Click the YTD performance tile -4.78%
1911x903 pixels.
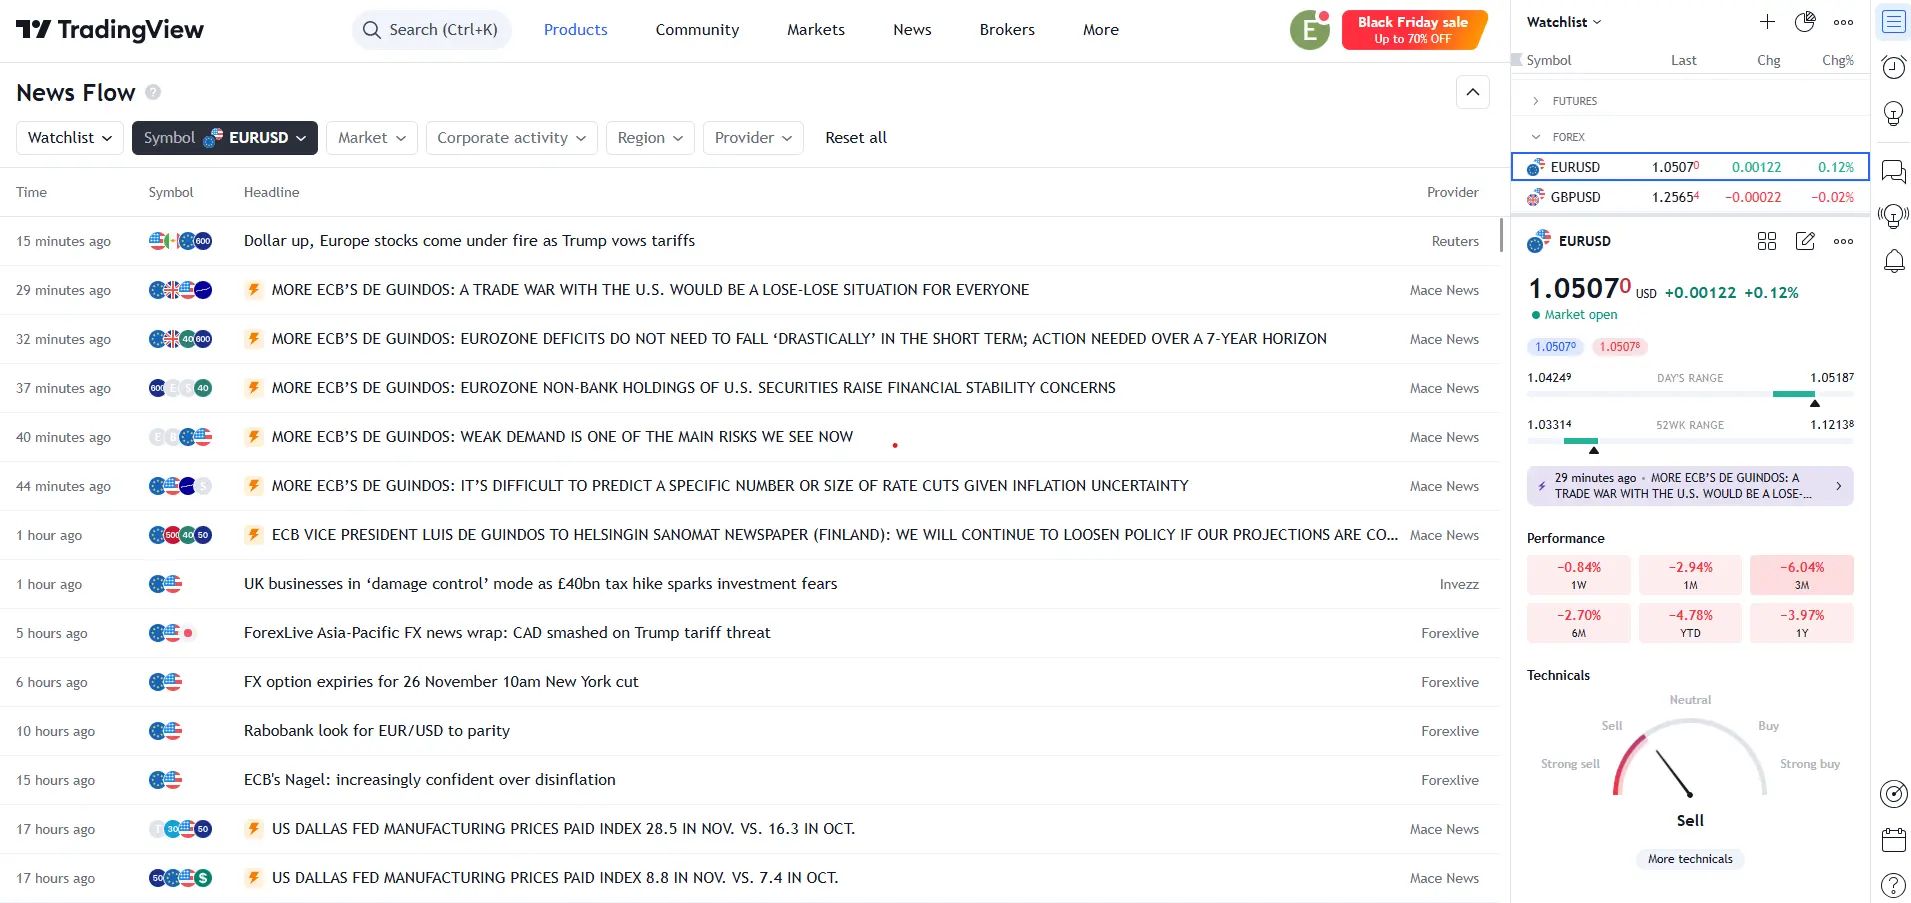tap(1690, 623)
